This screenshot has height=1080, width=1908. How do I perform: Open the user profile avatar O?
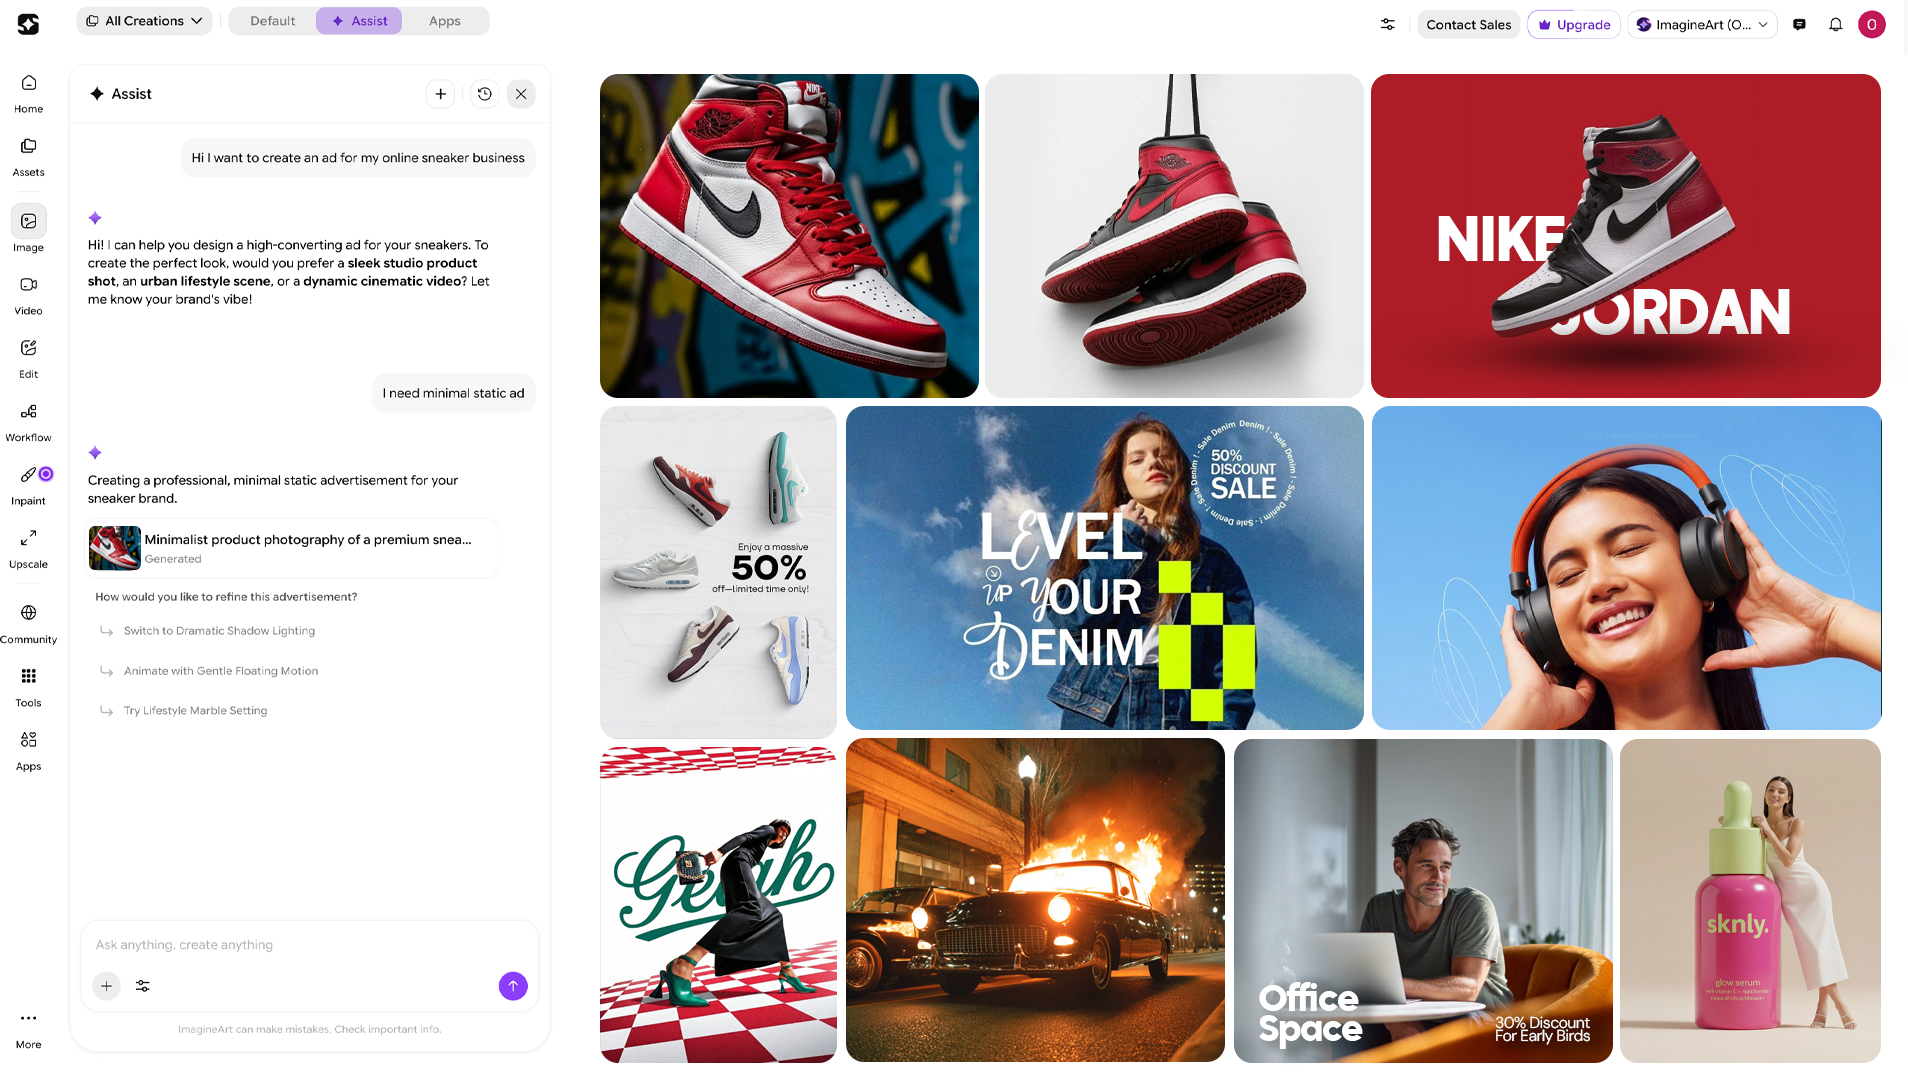pyautogui.click(x=1872, y=24)
